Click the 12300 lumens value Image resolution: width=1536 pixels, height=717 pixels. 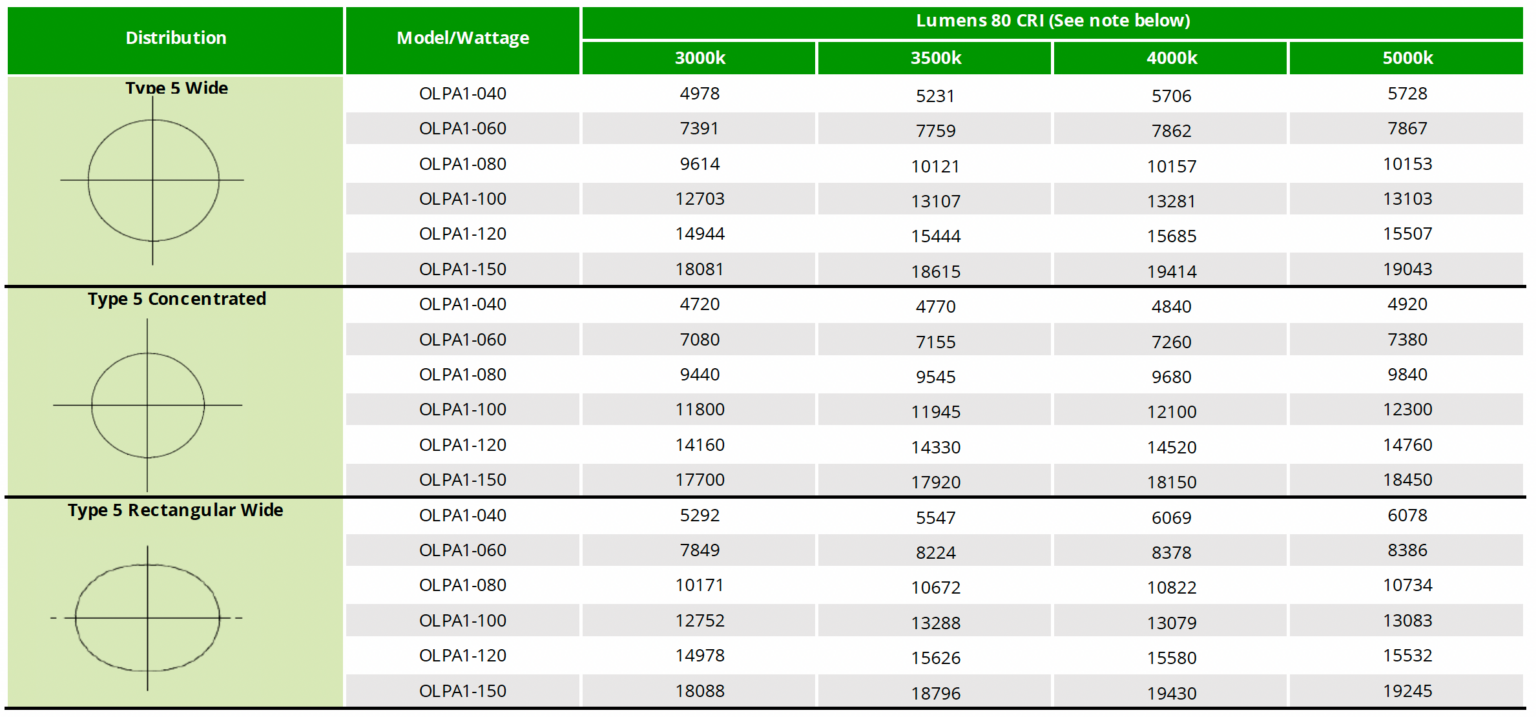(1407, 409)
